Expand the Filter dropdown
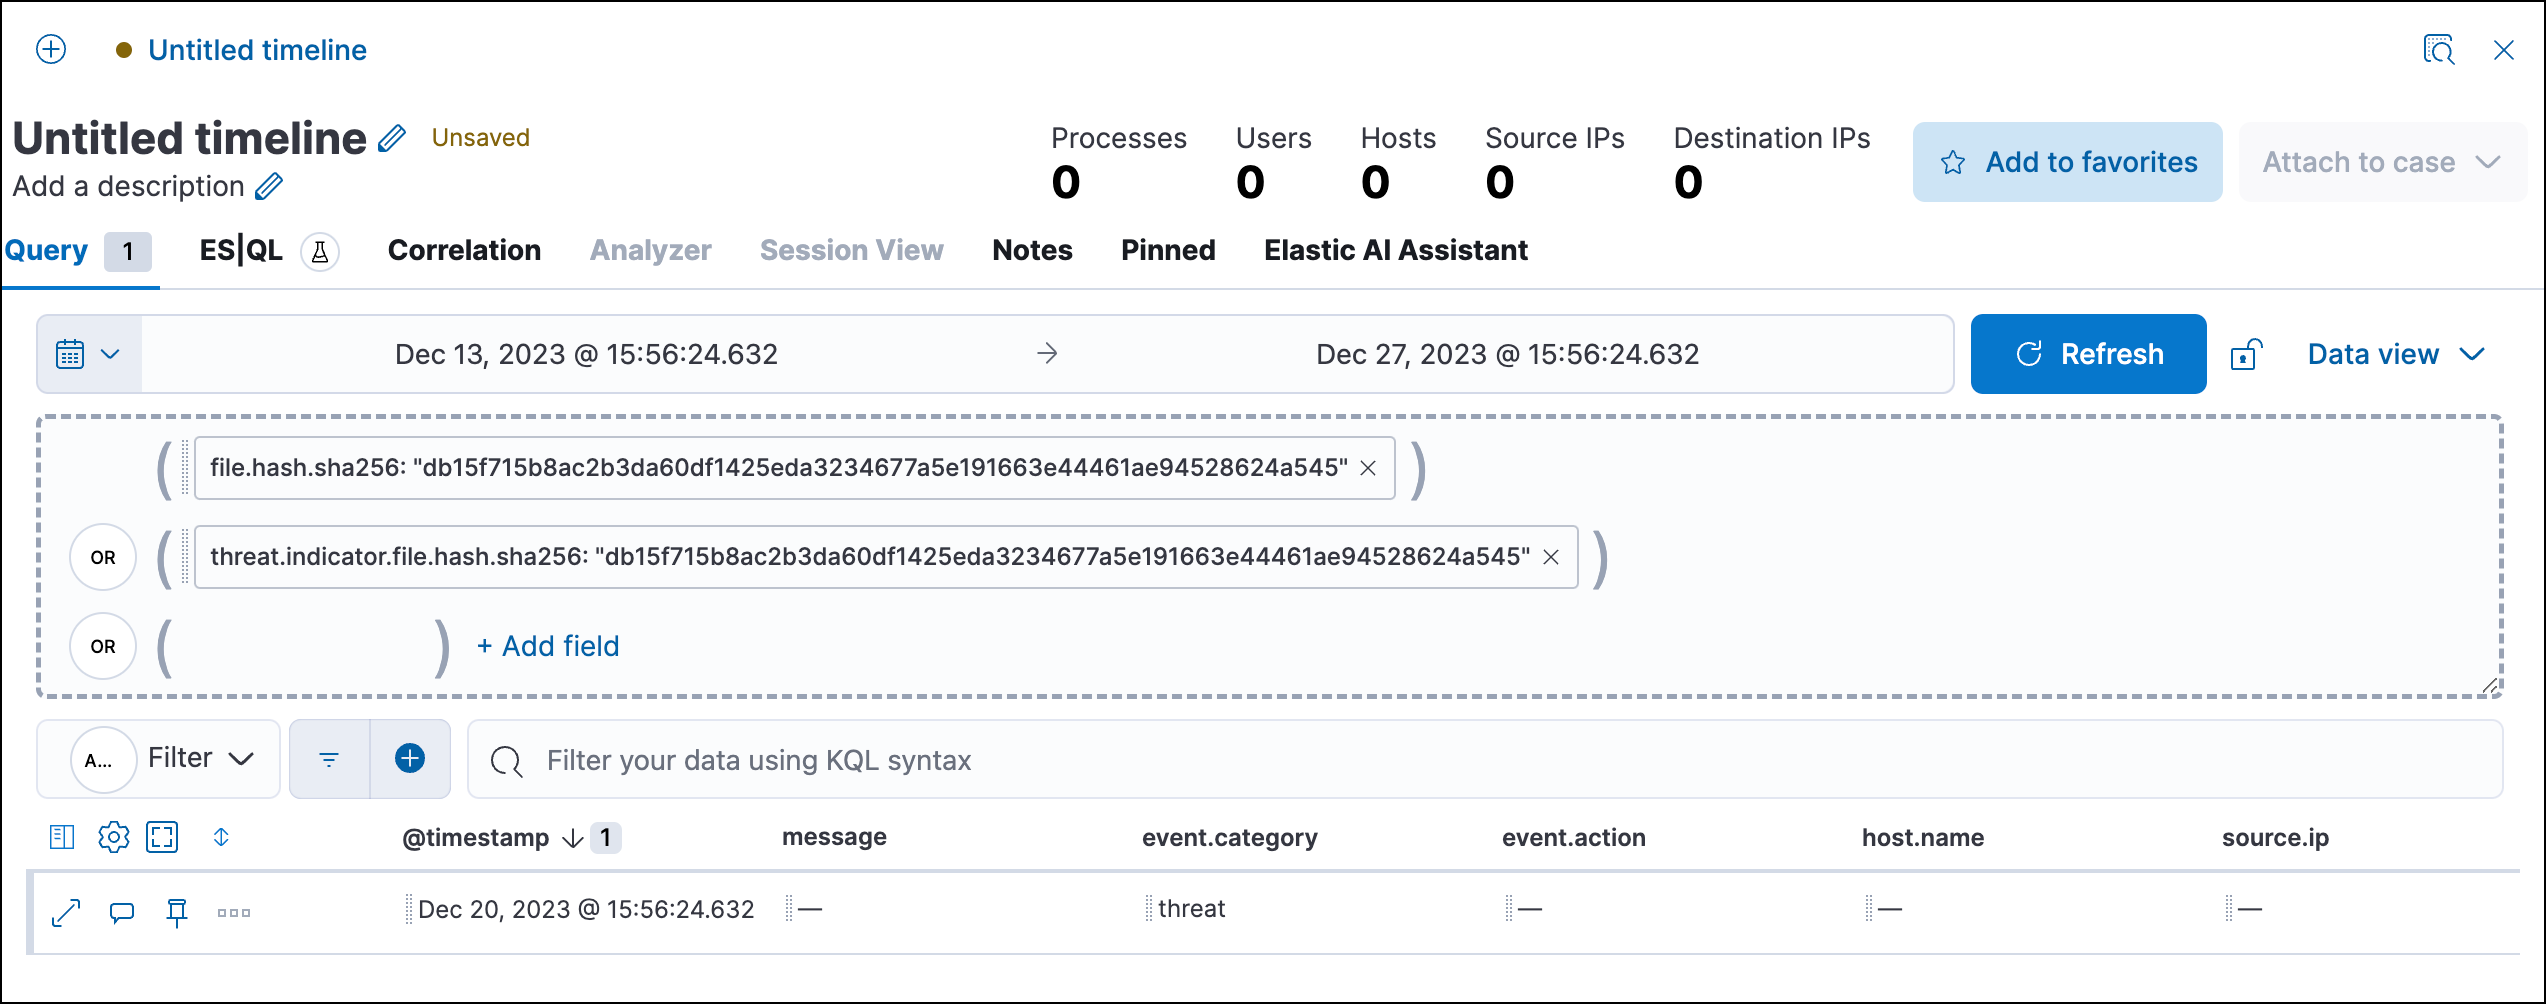The height and width of the screenshot is (1004, 2546). tap(196, 758)
